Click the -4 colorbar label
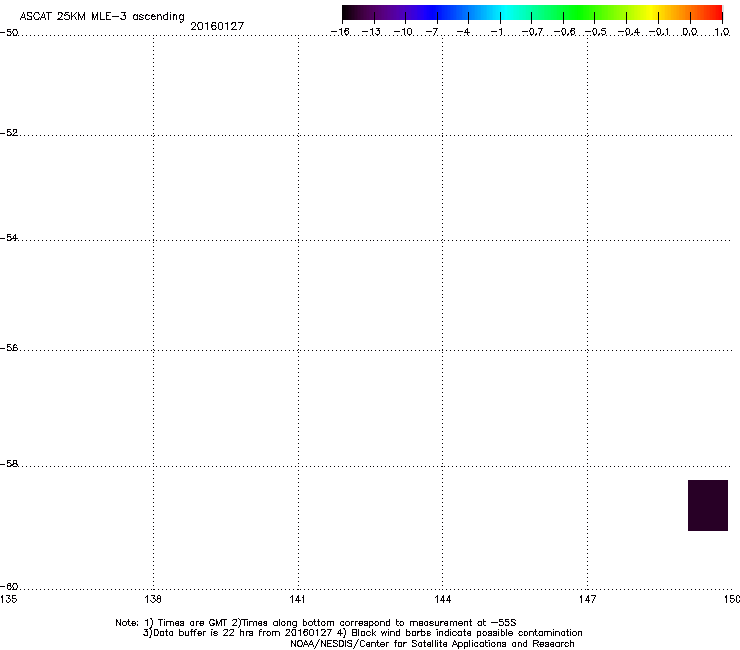Viewport: 740px width, 650px height. (x=463, y=32)
